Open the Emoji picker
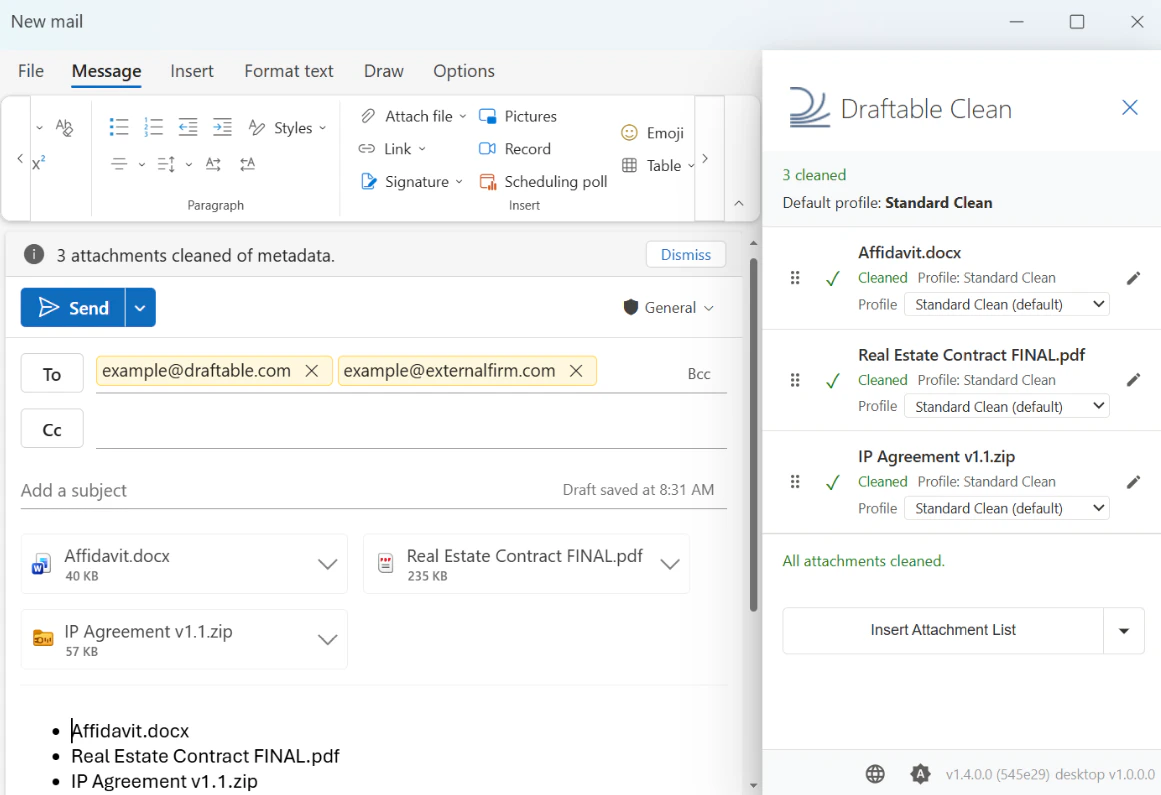Viewport: 1161px width, 795px height. 652,132
